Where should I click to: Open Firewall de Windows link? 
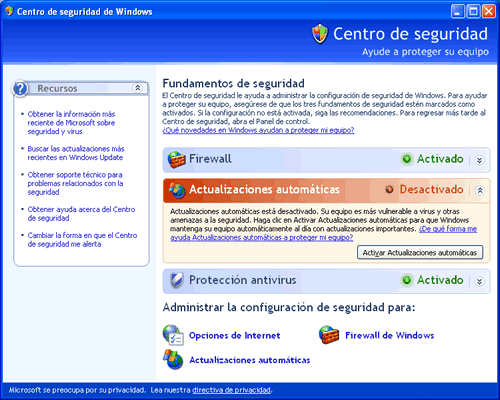pyautogui.click(x=390, y=335)
